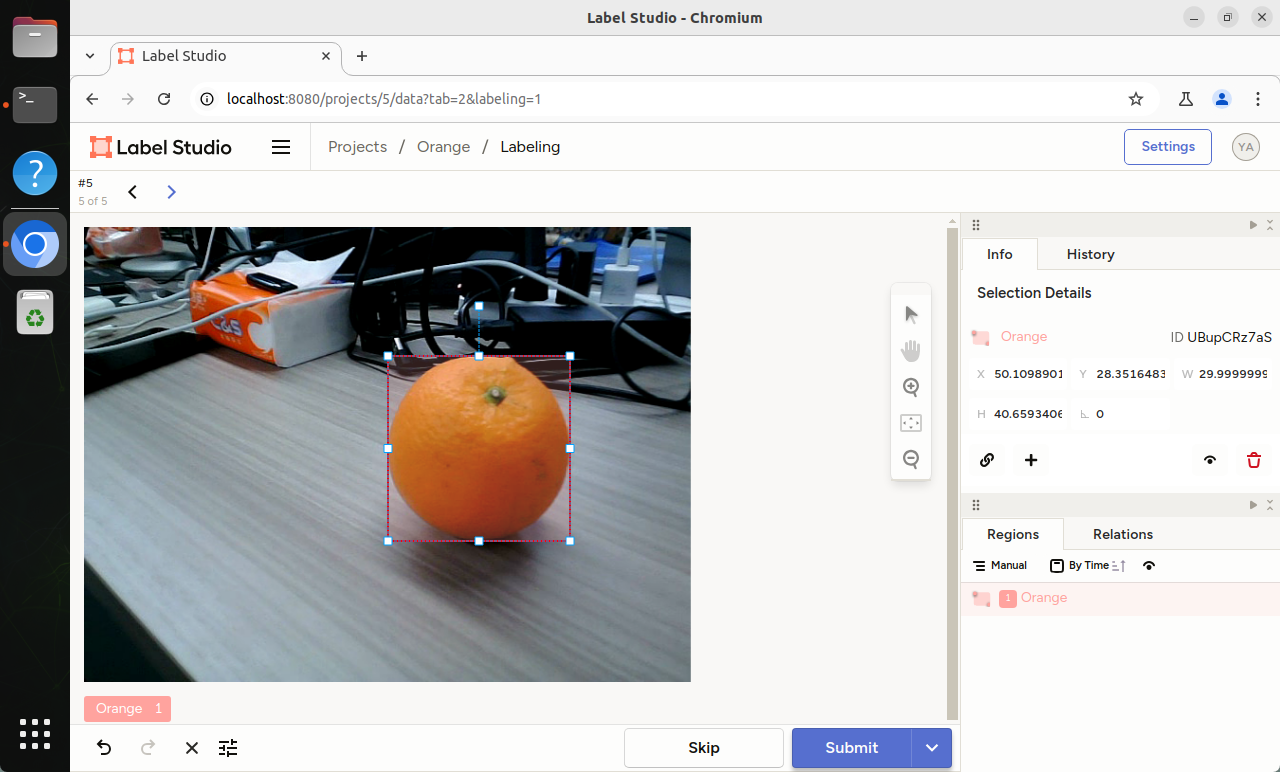Click the Skip button
Viewport: 1280px width, 772px height.
point(704,748)
